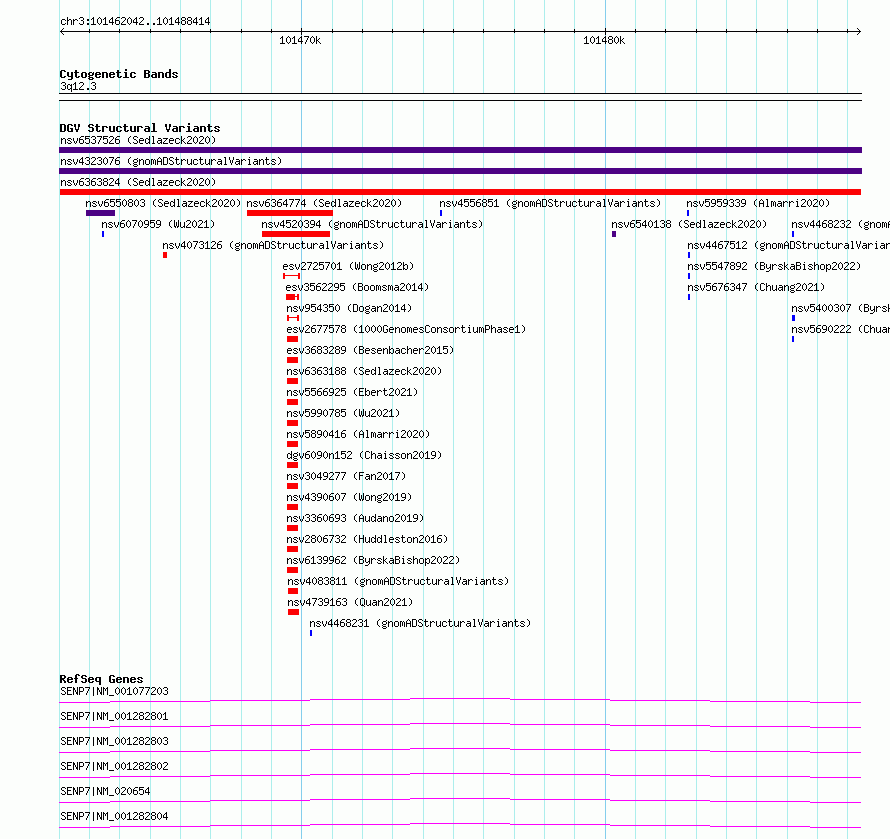Select the RefSeq Genes track title
Screen dimensions: 890x839
coord(101,679)
